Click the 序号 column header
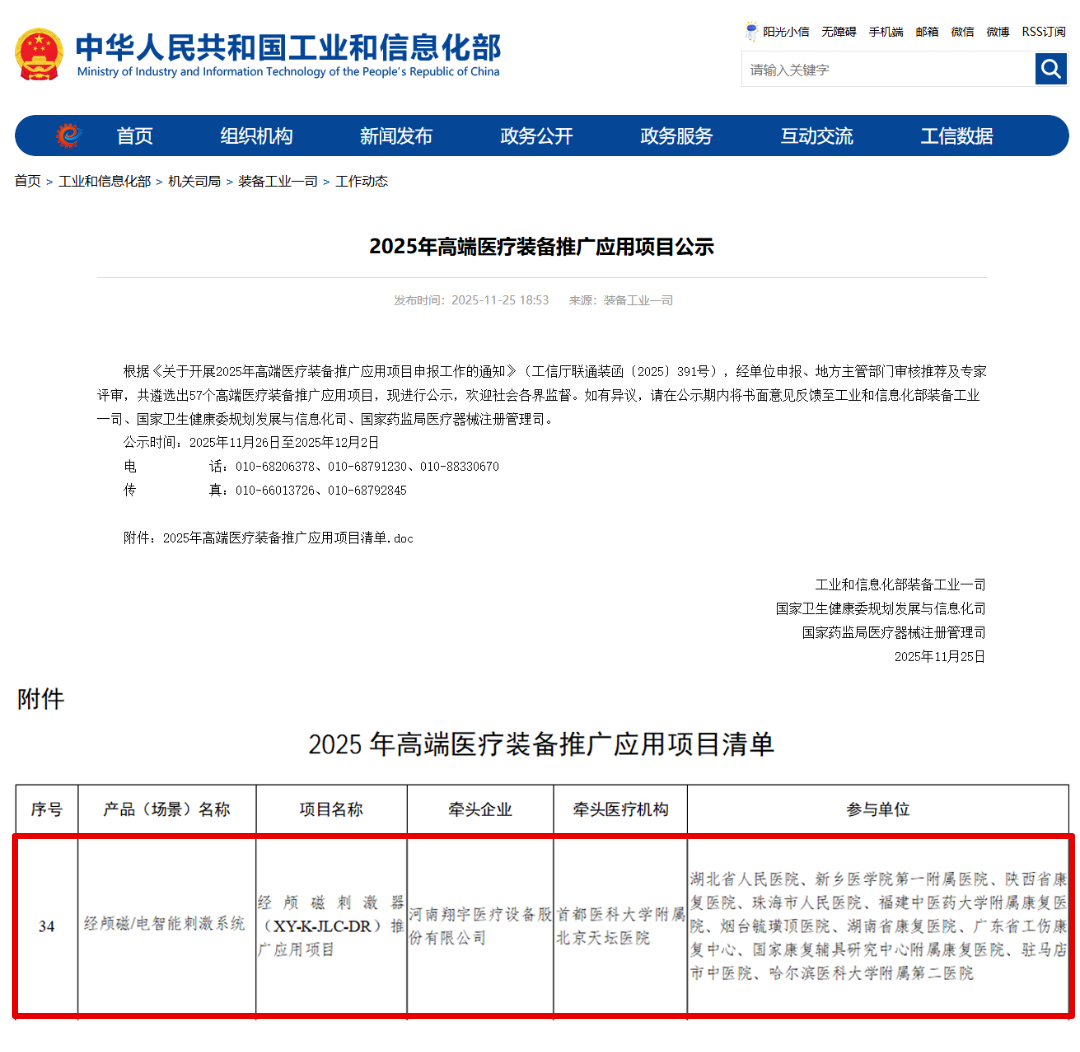 pos(47,809)
